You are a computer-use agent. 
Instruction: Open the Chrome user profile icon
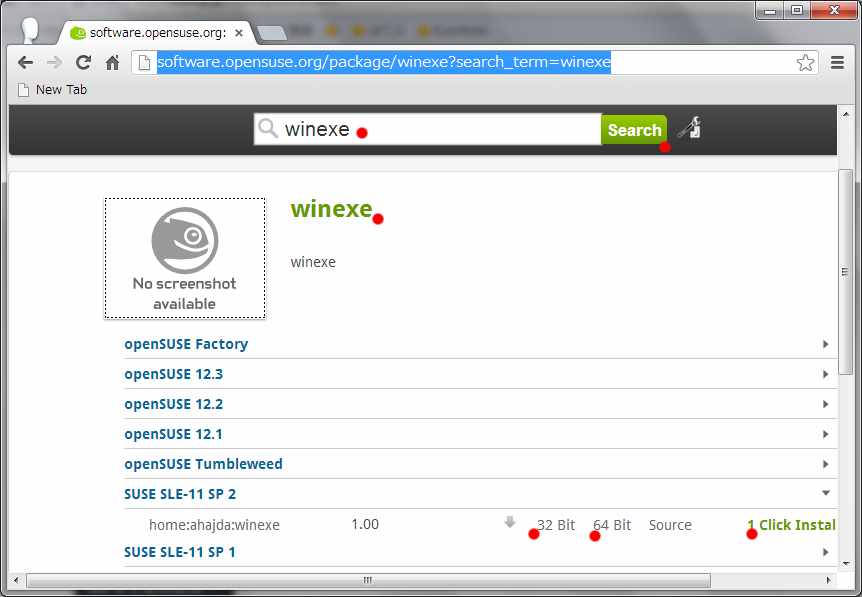tap(31, 30)
